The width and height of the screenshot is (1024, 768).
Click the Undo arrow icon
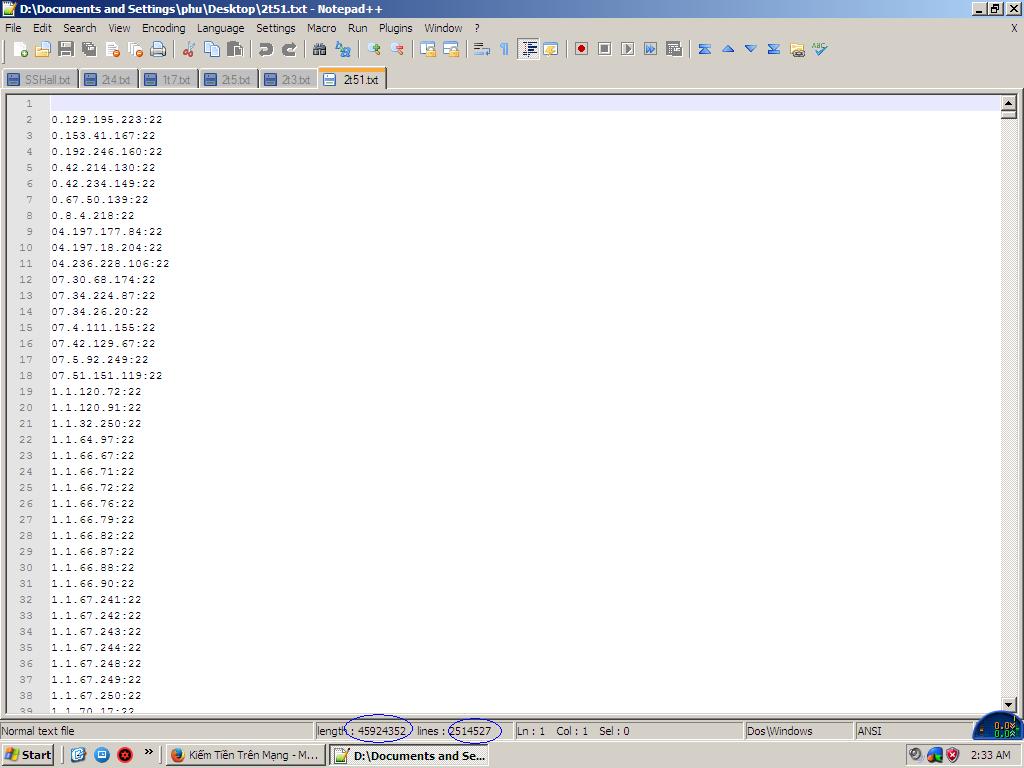pos(266,49)
